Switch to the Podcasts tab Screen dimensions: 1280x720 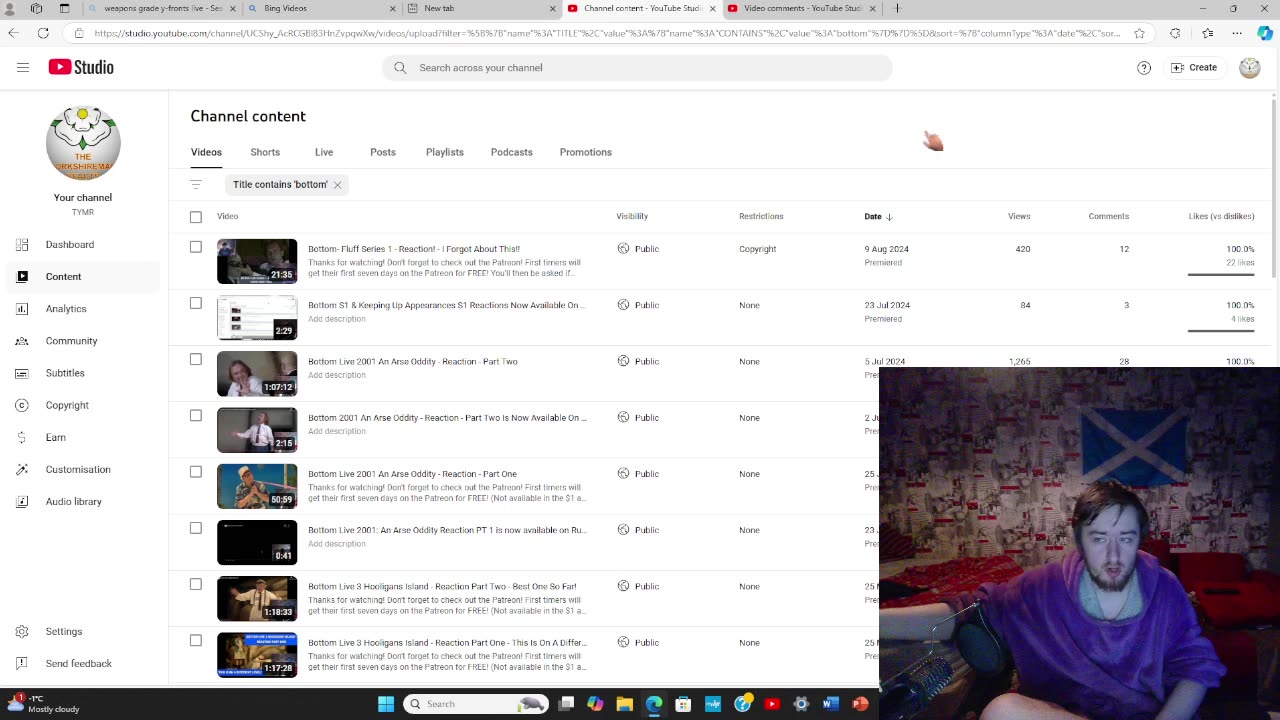point(512,152)
